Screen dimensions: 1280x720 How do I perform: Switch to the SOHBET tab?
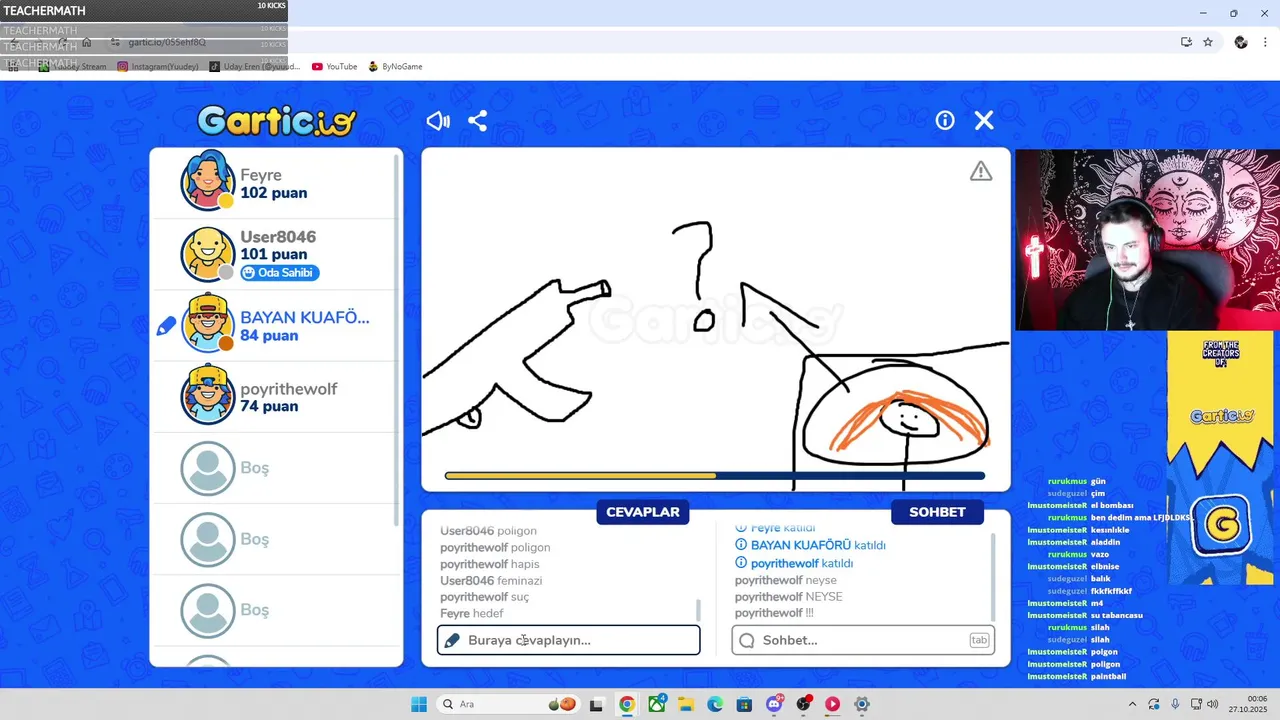click(x=937, y=512)
